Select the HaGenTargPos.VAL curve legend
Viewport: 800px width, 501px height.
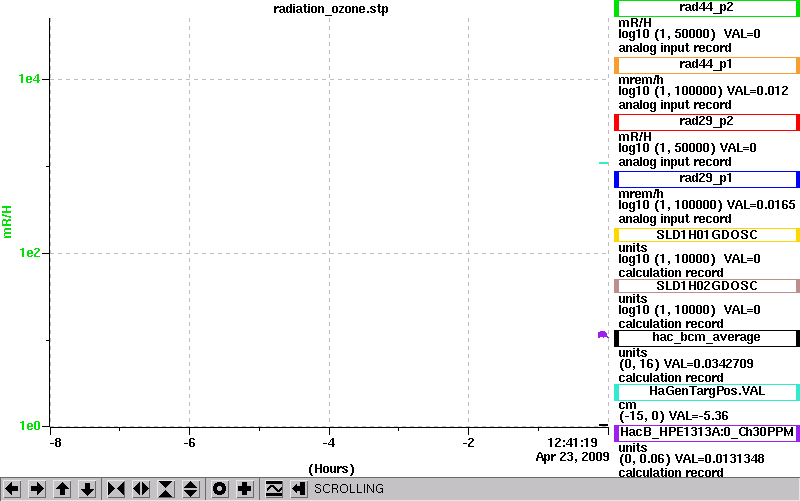tap(707, 392)
